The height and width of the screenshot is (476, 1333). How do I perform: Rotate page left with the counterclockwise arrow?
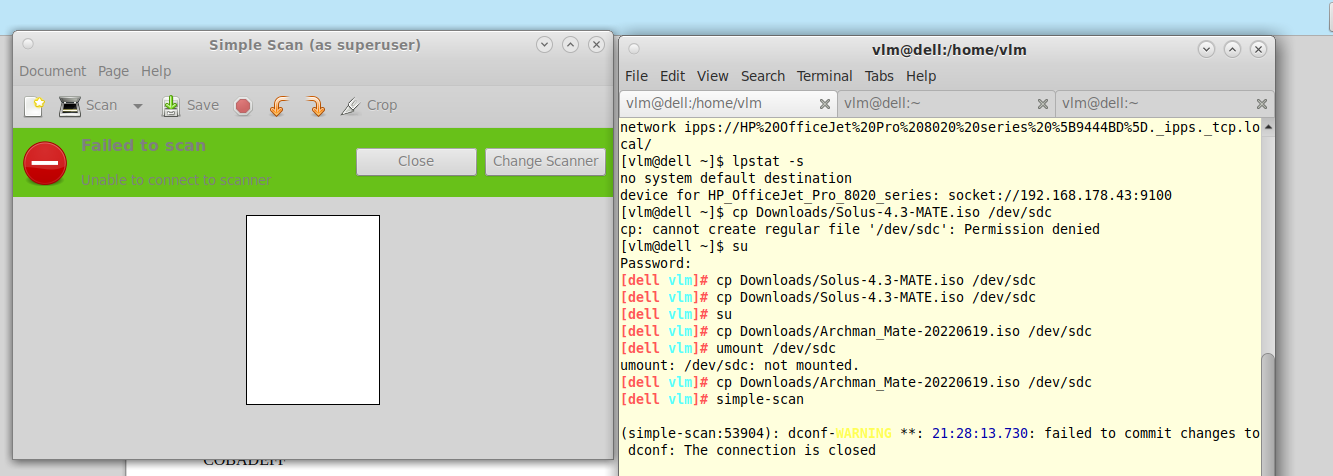(x=279, y=105)
